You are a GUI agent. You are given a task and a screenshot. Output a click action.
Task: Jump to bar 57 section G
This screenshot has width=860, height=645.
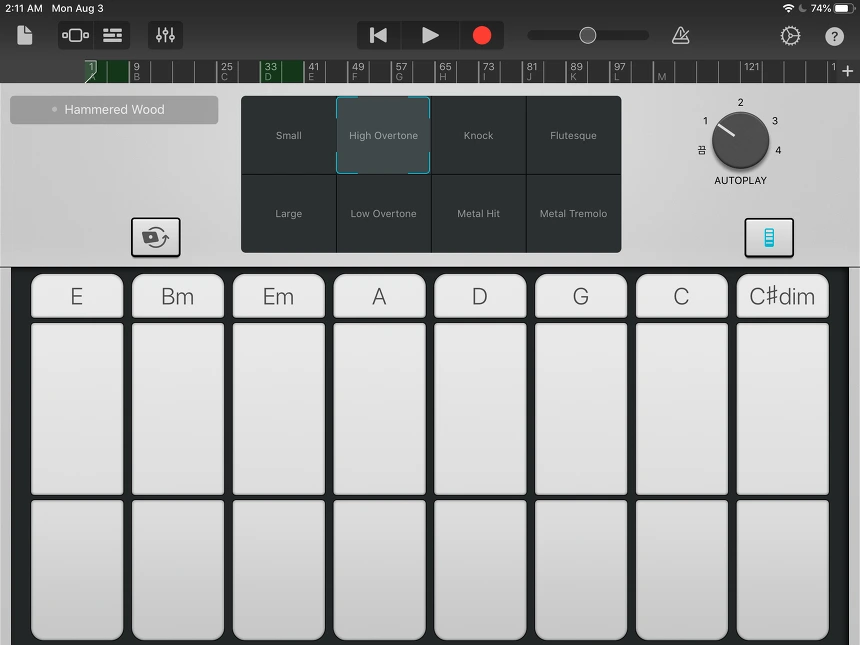click(x=401, y=71)
